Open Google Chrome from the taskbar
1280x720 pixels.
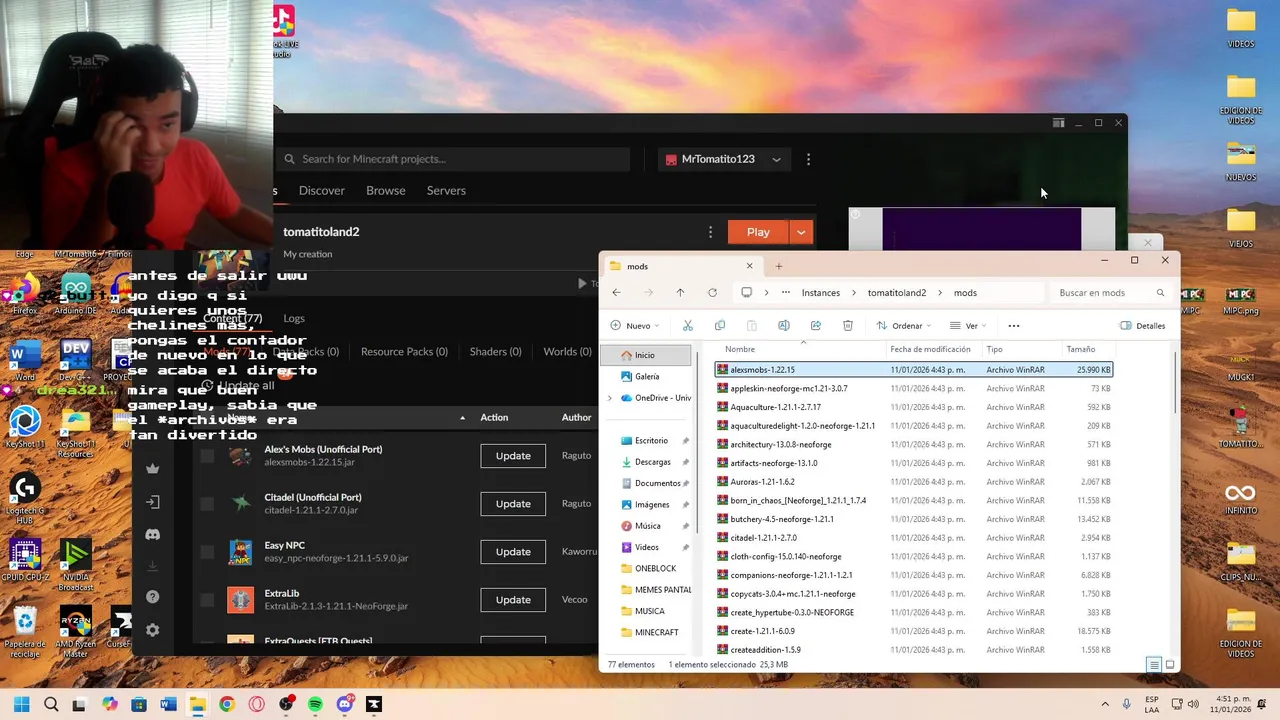pos(227,704)
